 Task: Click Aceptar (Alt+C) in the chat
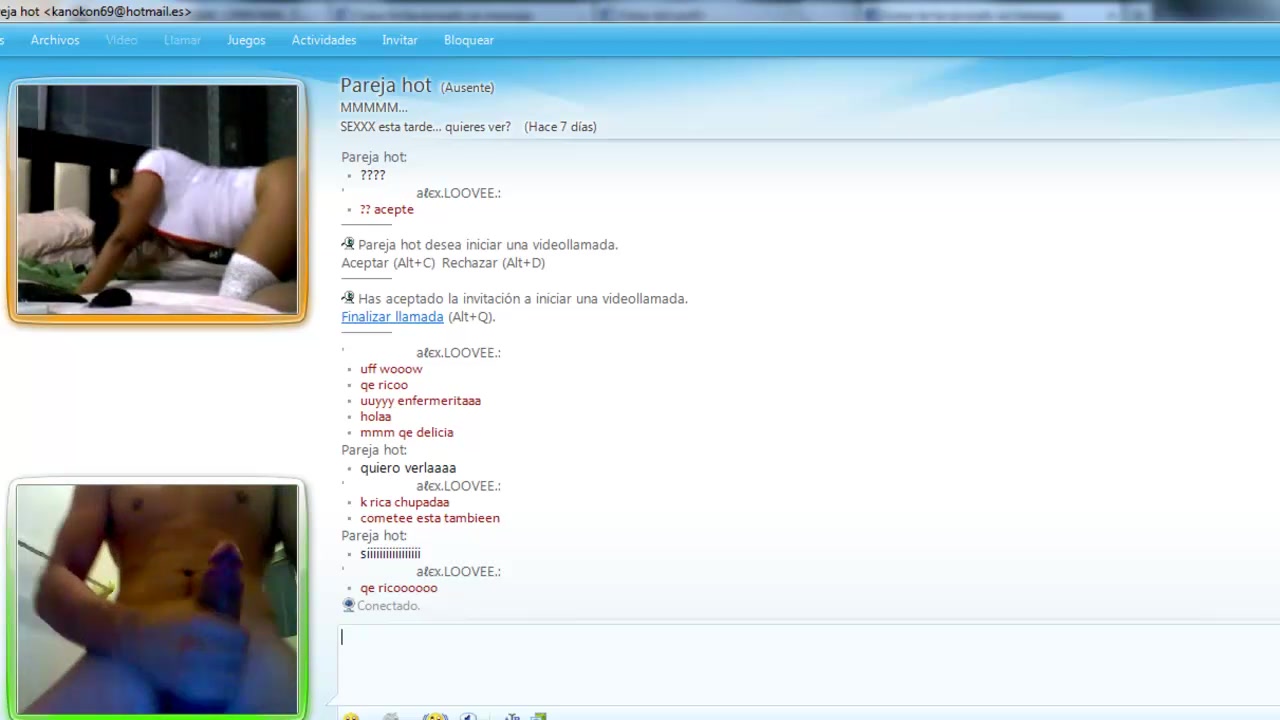(388, 263)
